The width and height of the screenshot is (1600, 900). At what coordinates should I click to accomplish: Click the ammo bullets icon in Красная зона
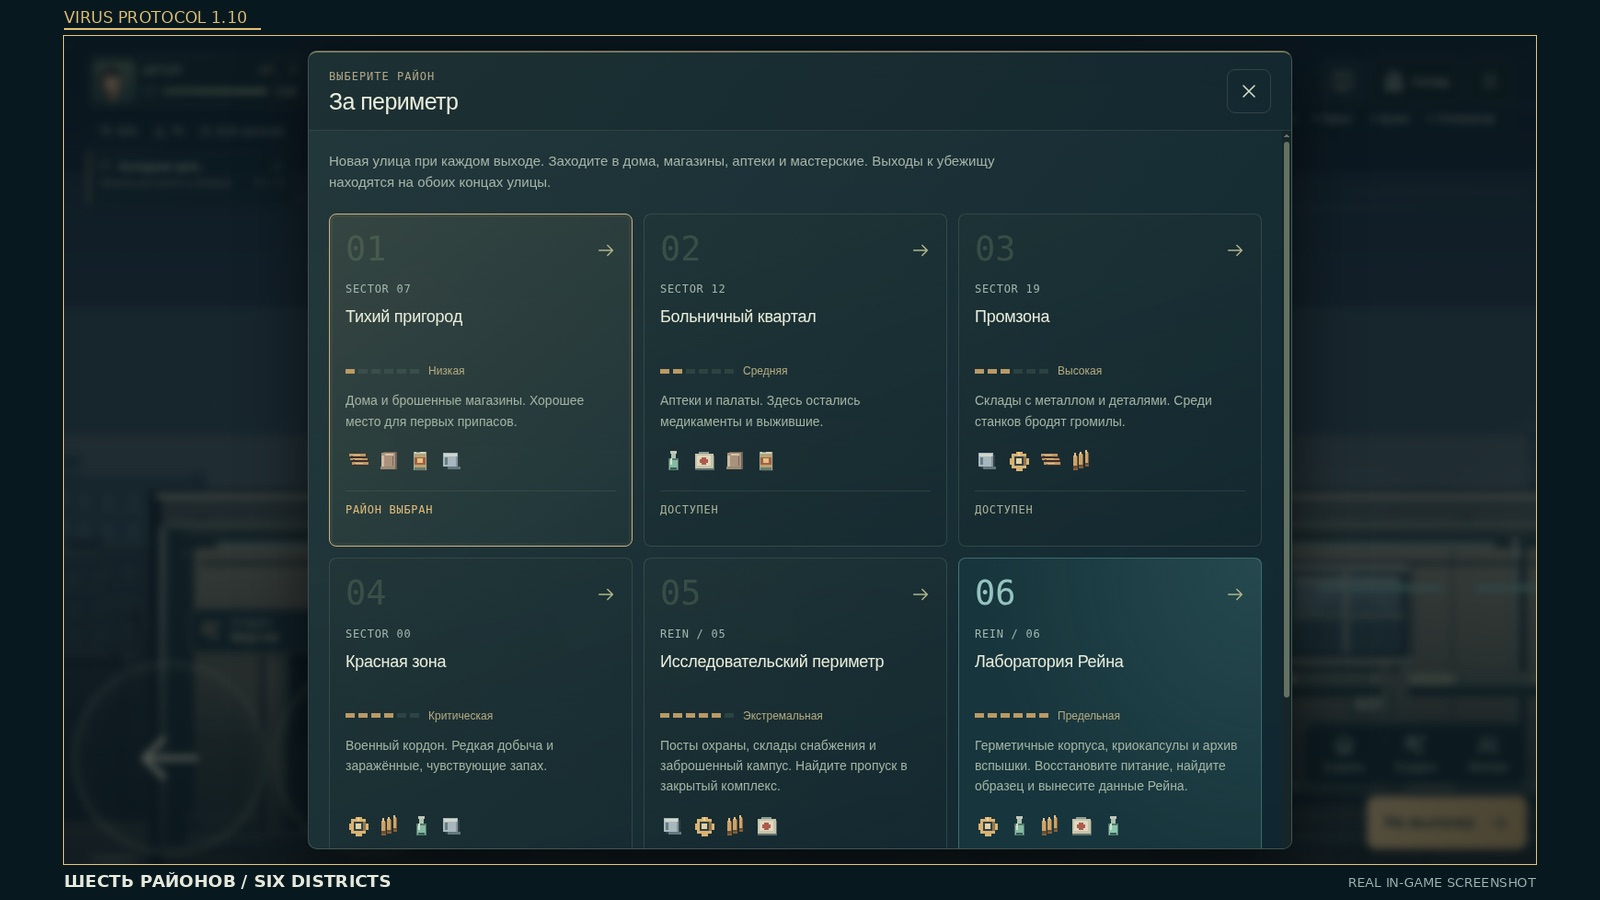(389, 825)
